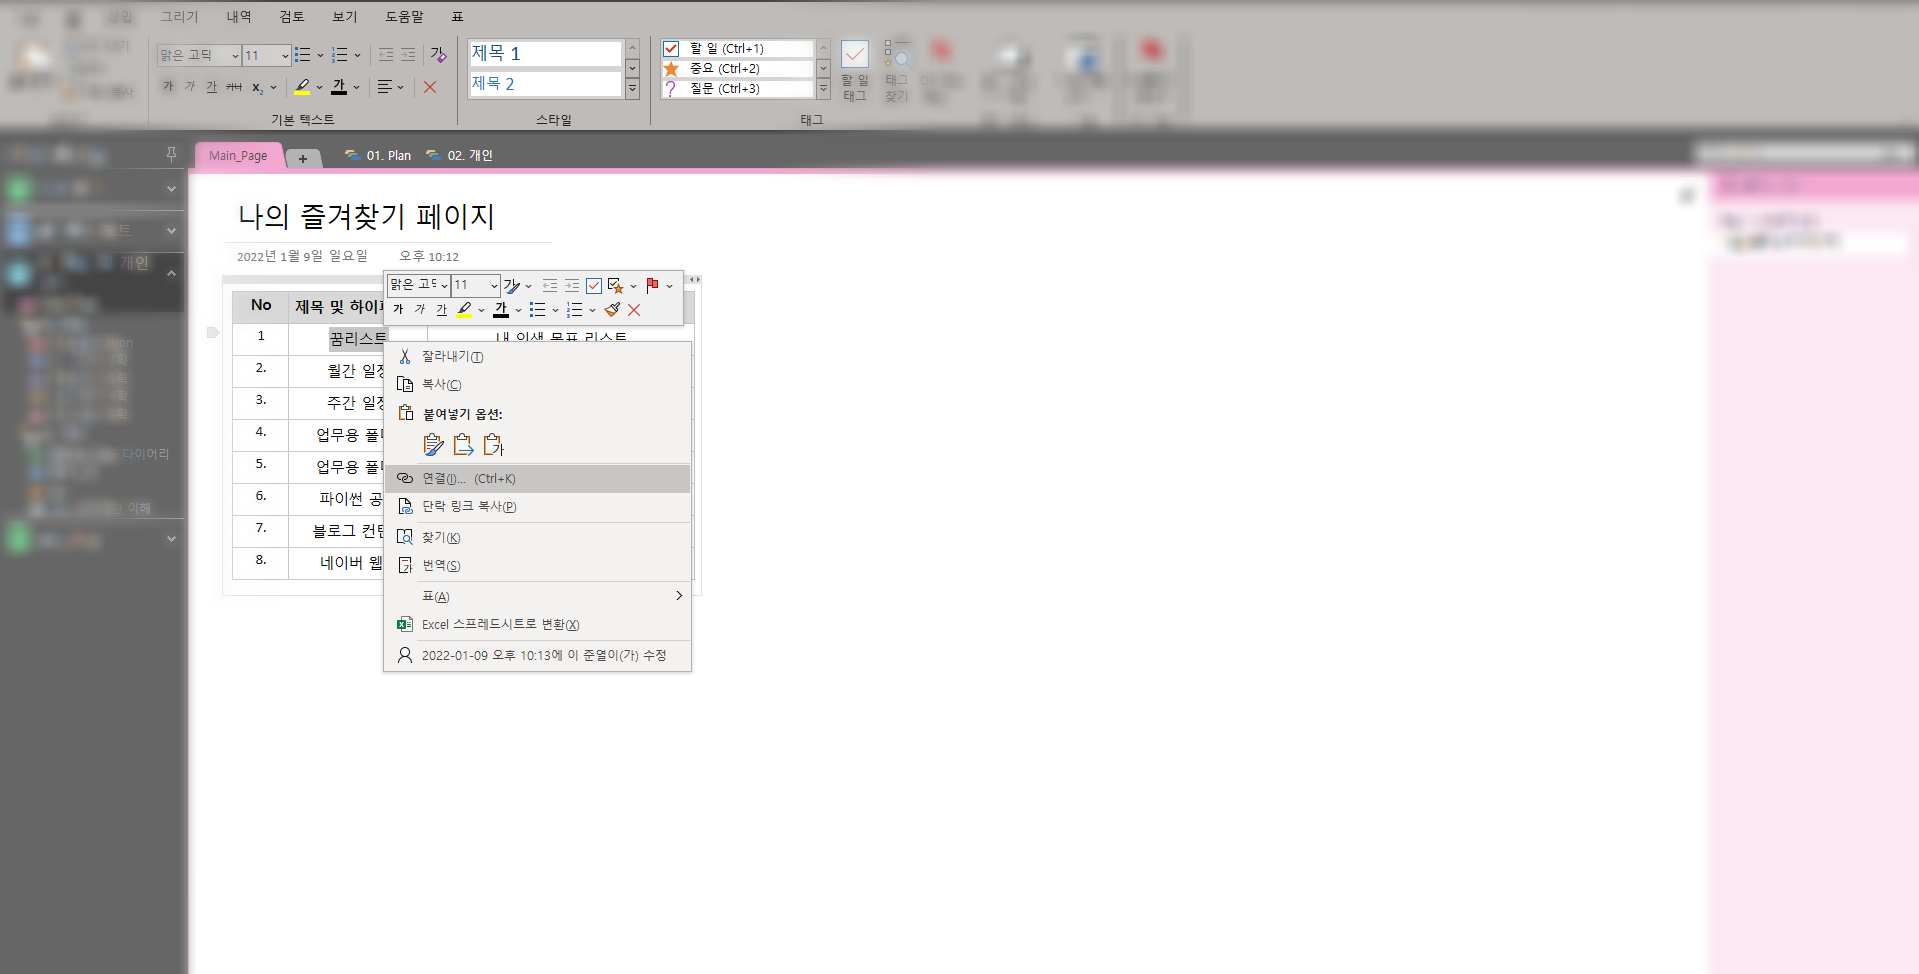Click the red X delete icon in the ribbon

tap(430, 87)
